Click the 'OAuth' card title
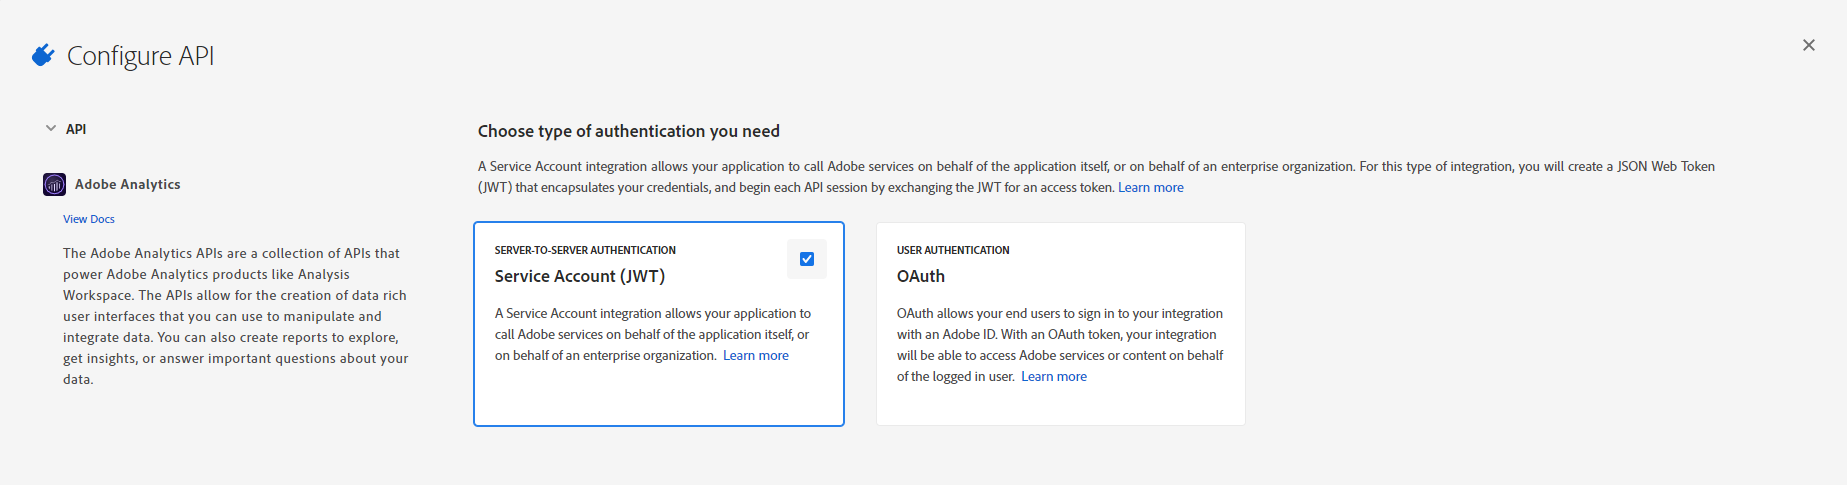Screen dimensions: 1847x485 921,276
